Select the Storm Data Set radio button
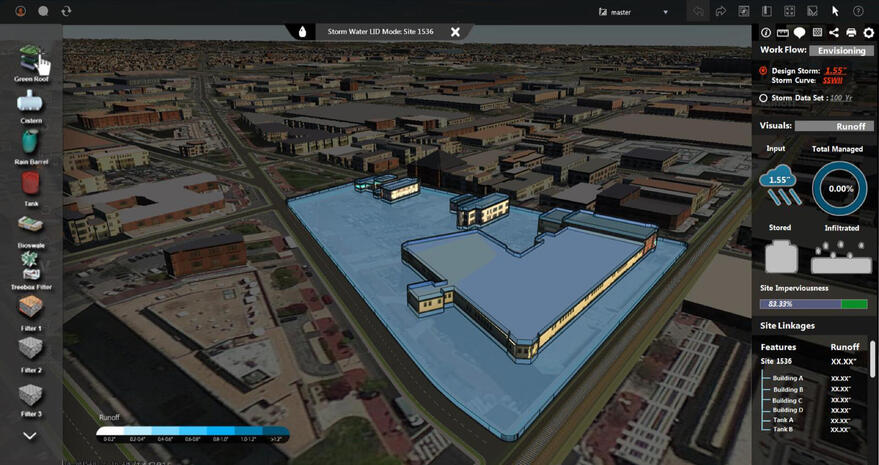 point(764,98)
